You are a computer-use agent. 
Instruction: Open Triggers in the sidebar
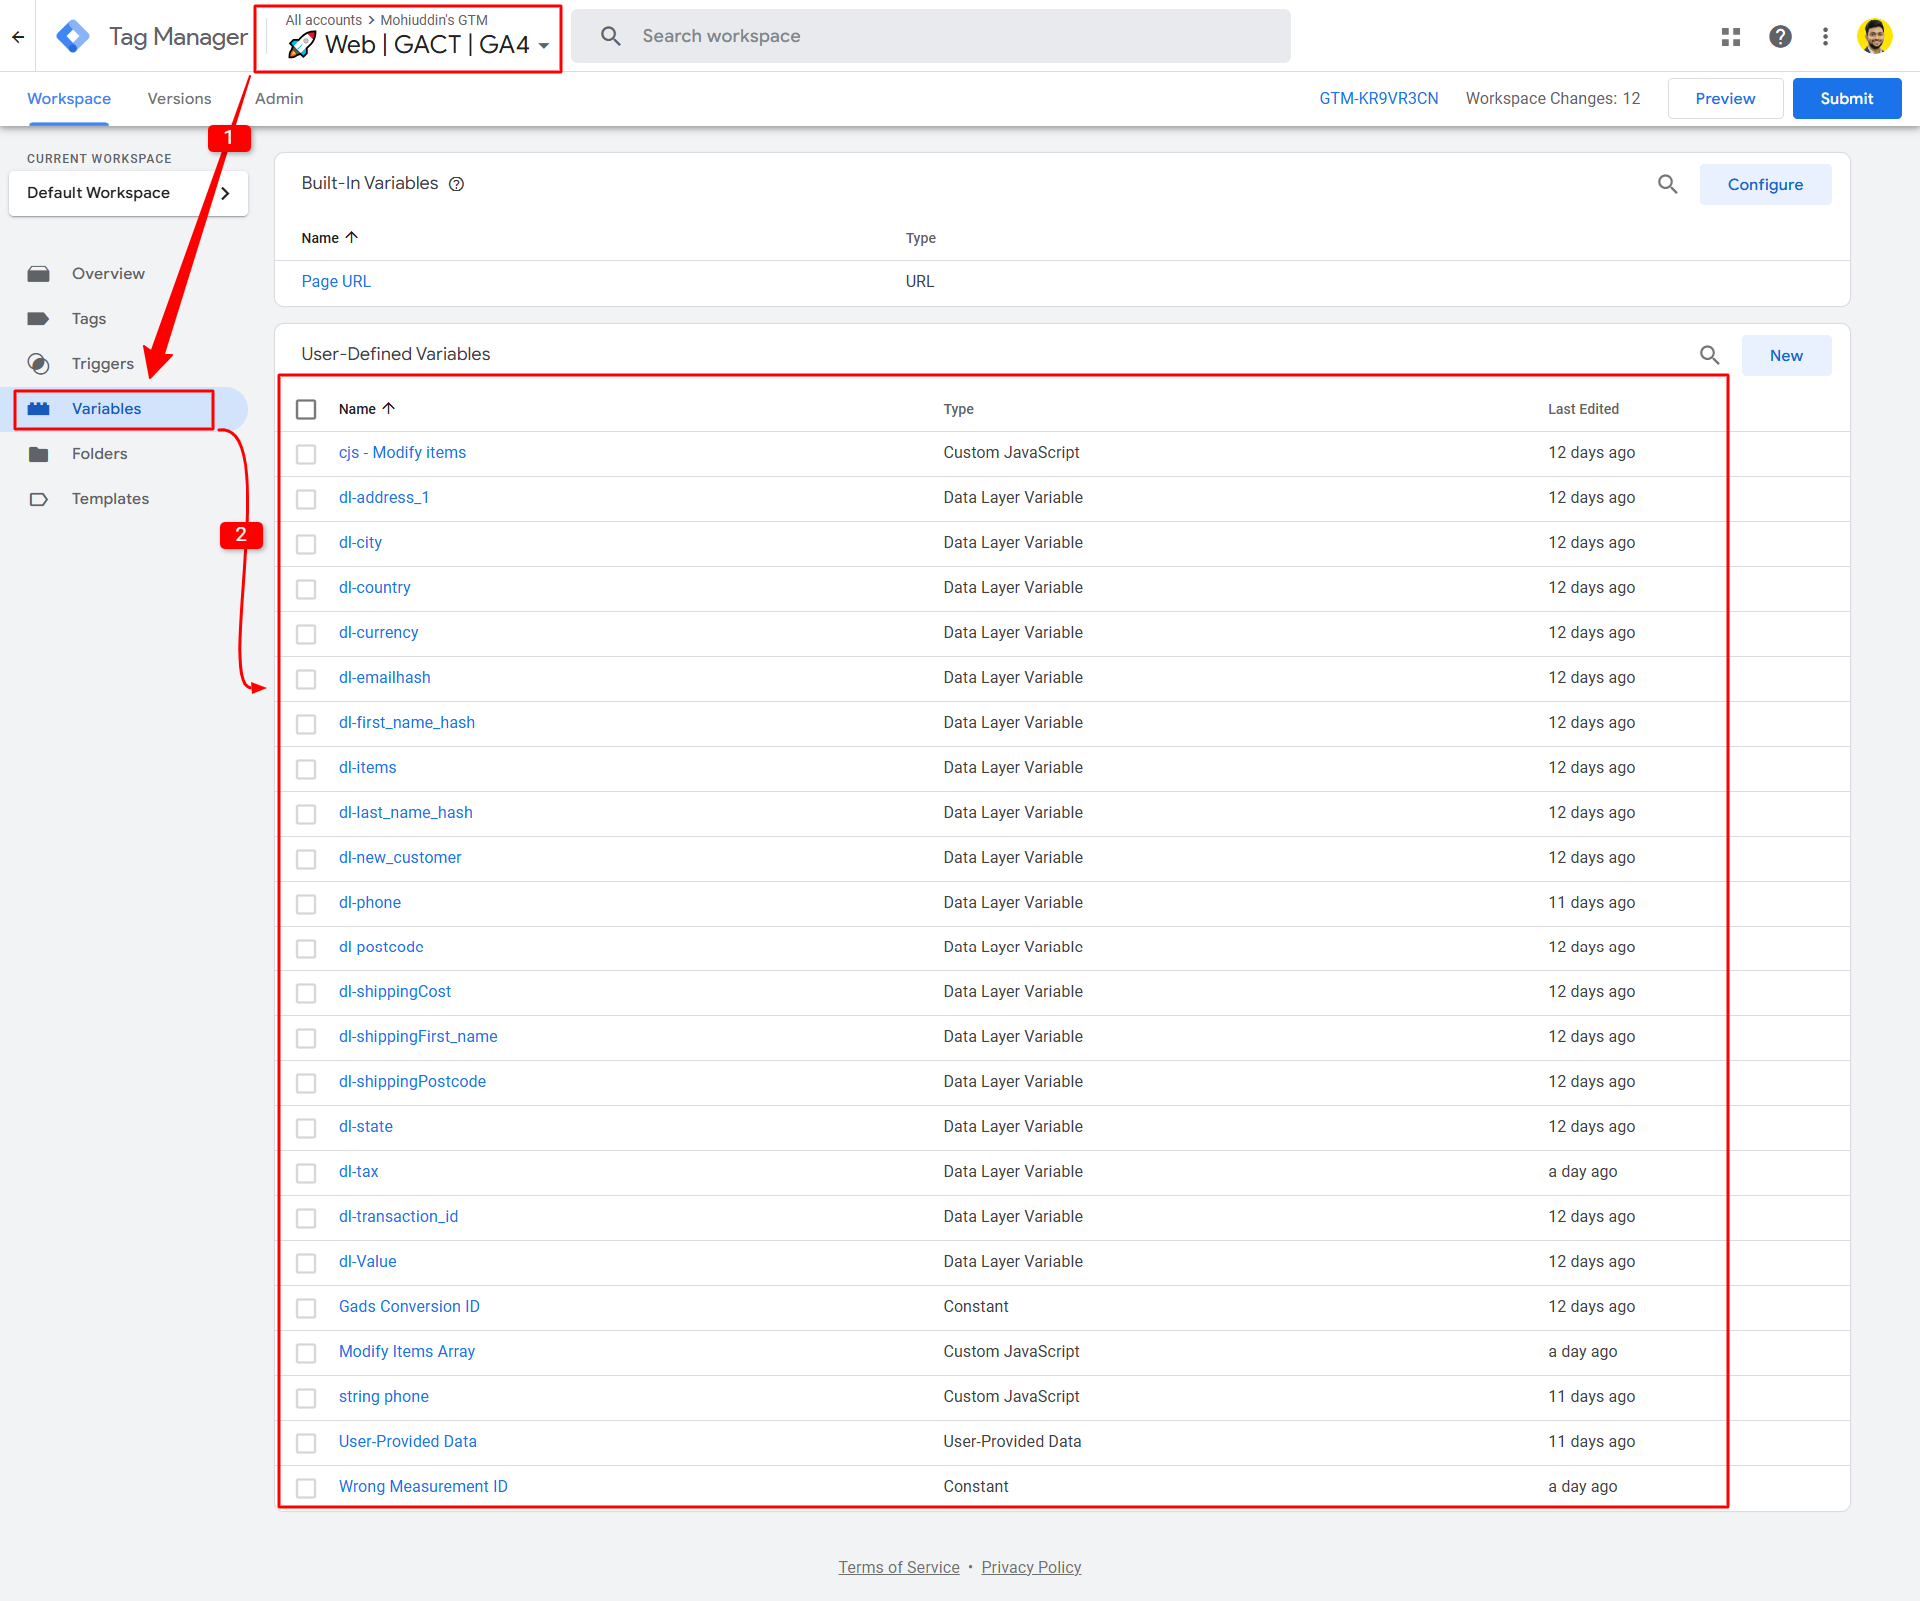click(x=102, y=364)
